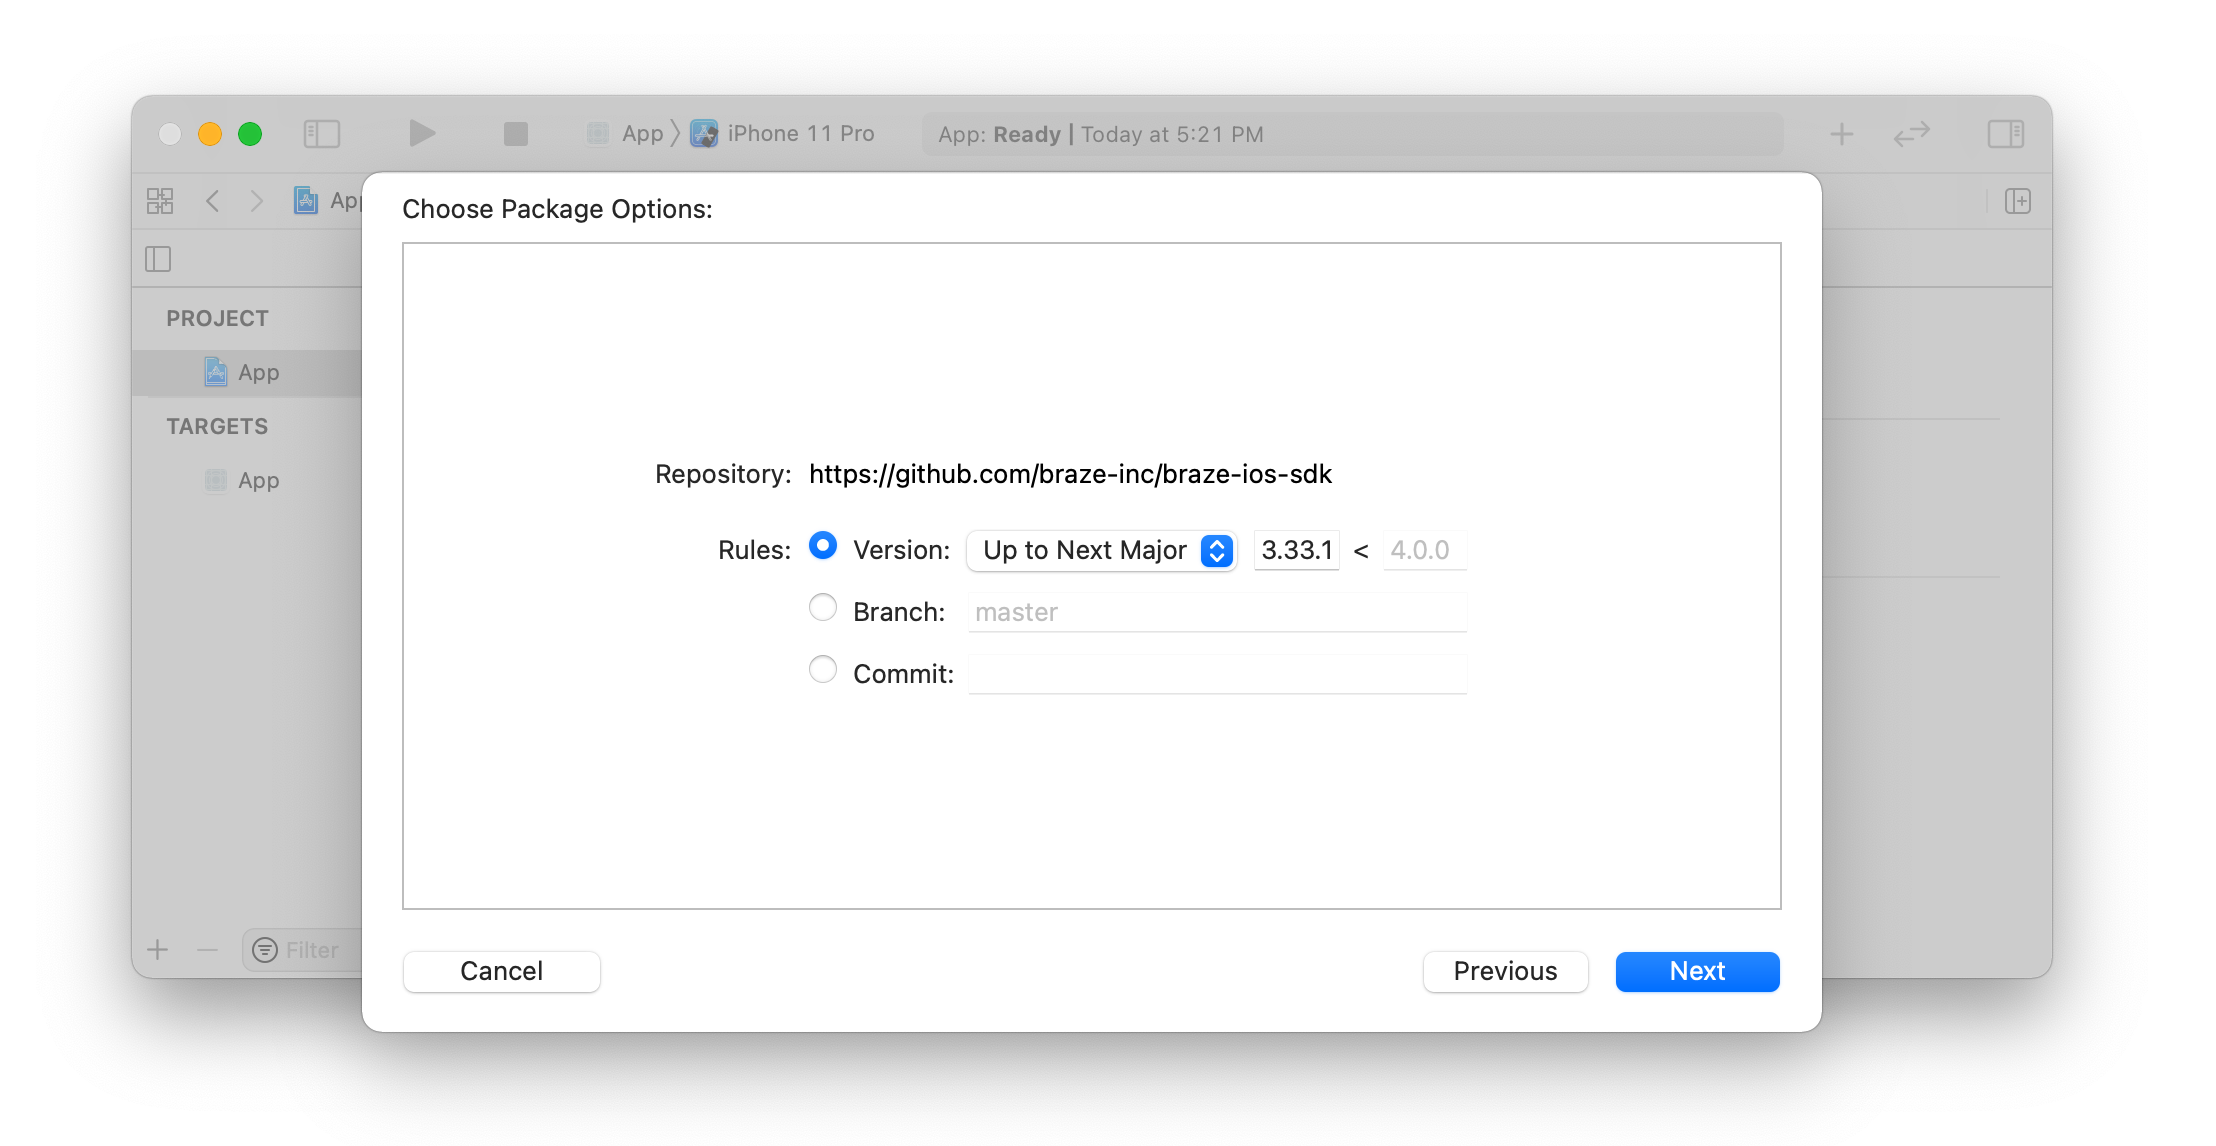Toggle the inspectors panel icon
The image size is (2216, 1146).
[x=2005, y=134]
